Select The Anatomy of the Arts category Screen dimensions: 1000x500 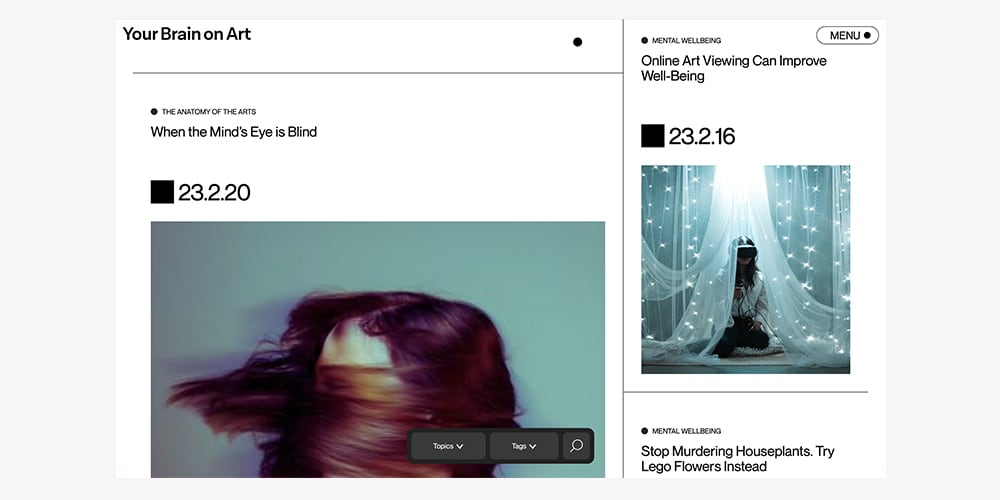click(x=209, y=112)
